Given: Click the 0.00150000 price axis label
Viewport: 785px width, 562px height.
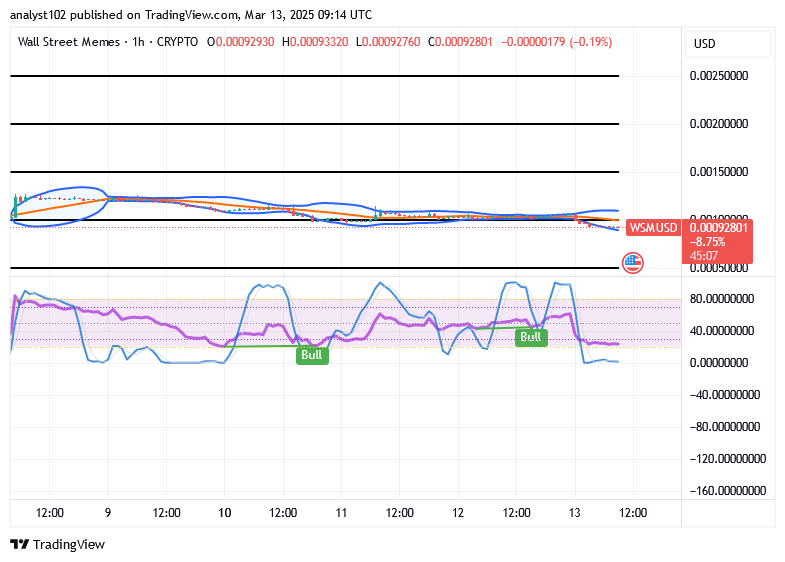Looking at the screenshot, I should (x=718, y=172).
